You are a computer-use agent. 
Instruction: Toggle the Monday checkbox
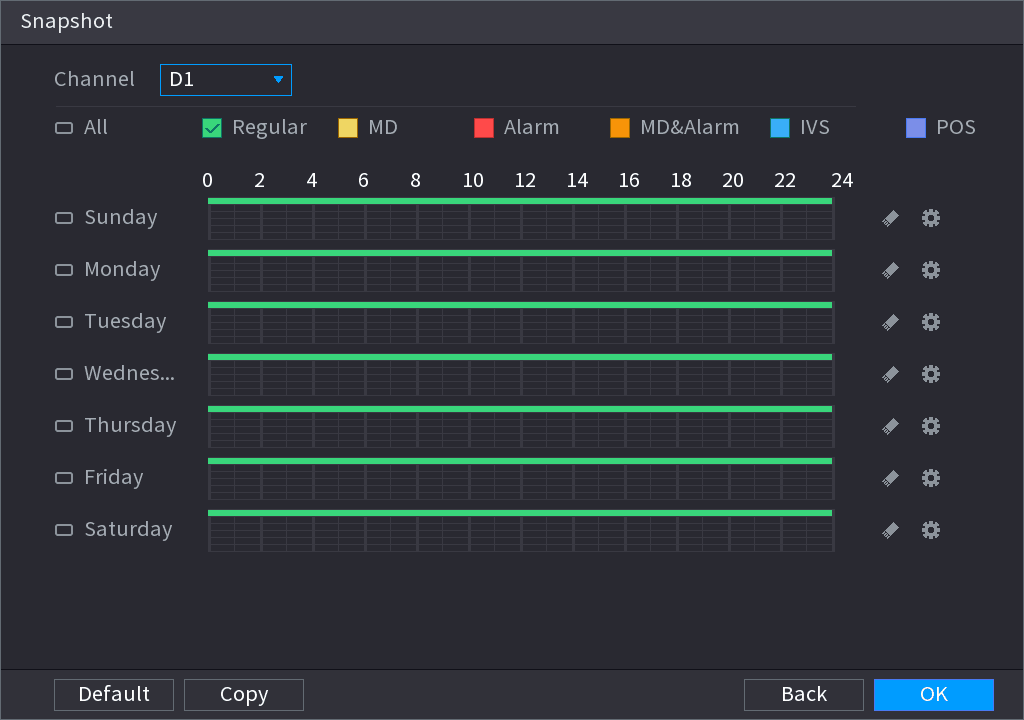[64, 270]
